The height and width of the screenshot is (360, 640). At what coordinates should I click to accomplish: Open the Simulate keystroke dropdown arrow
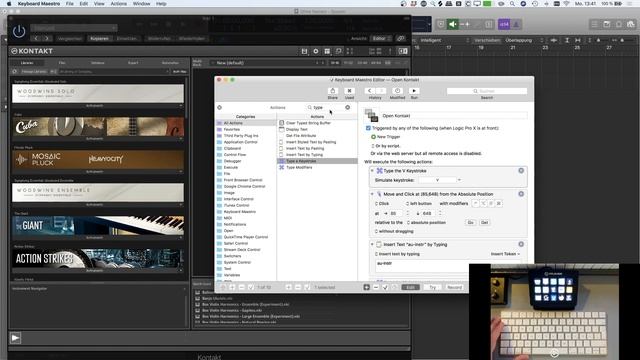point(459,180)
